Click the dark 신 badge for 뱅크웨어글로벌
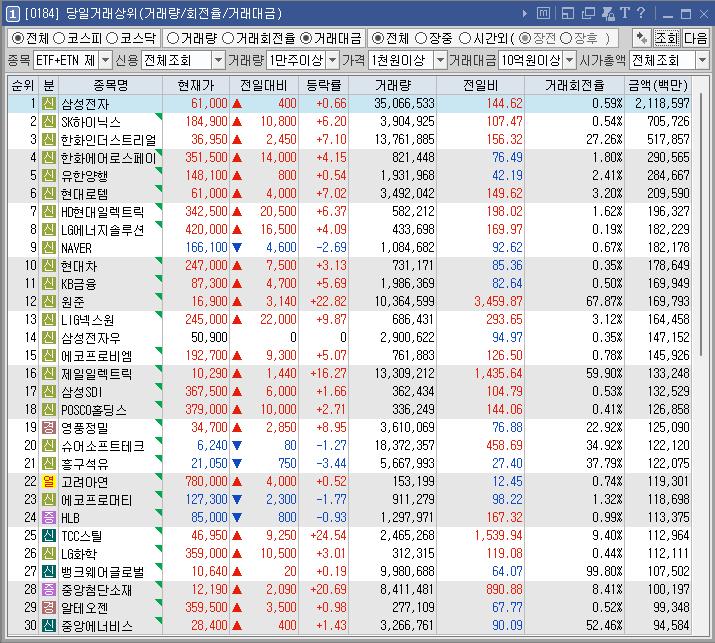715x643 pixels. tap(49, 571)
